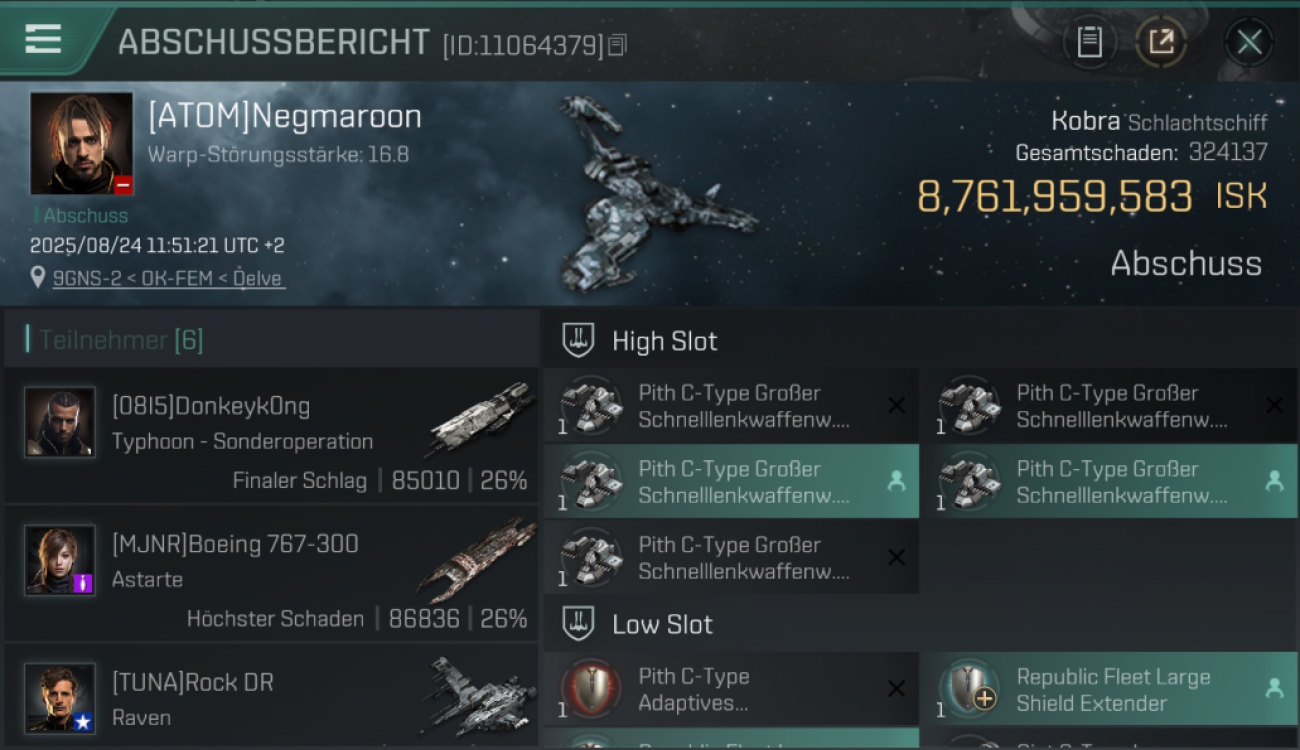Open DonkeykOng's pilot portrait
Image resolution: width=1300 pixels, height=750 pixels.
pos(60,423)
